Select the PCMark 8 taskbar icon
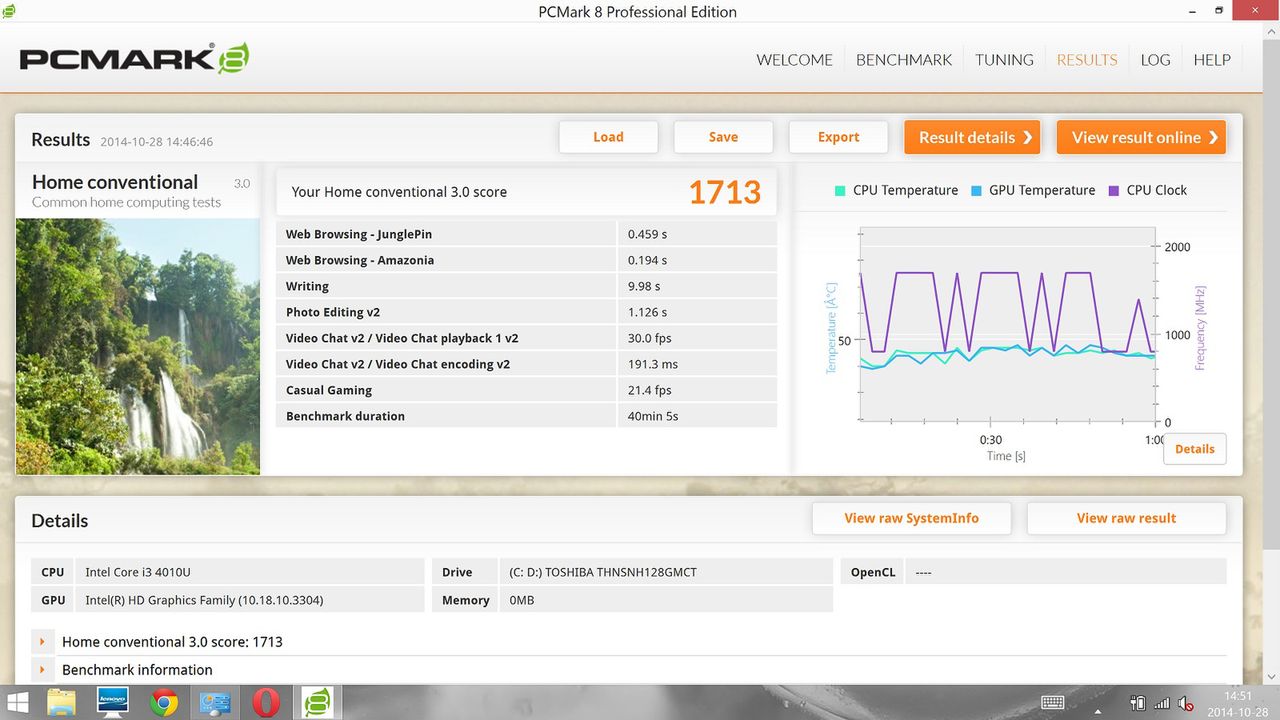The height and width of the screenshot is (720, 1280). tap(317, 702)
